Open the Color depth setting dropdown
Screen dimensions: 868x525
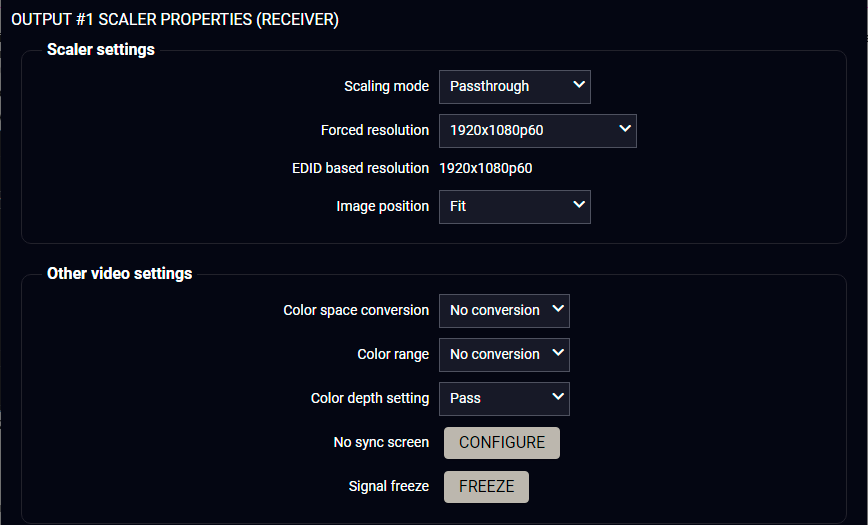504,399
